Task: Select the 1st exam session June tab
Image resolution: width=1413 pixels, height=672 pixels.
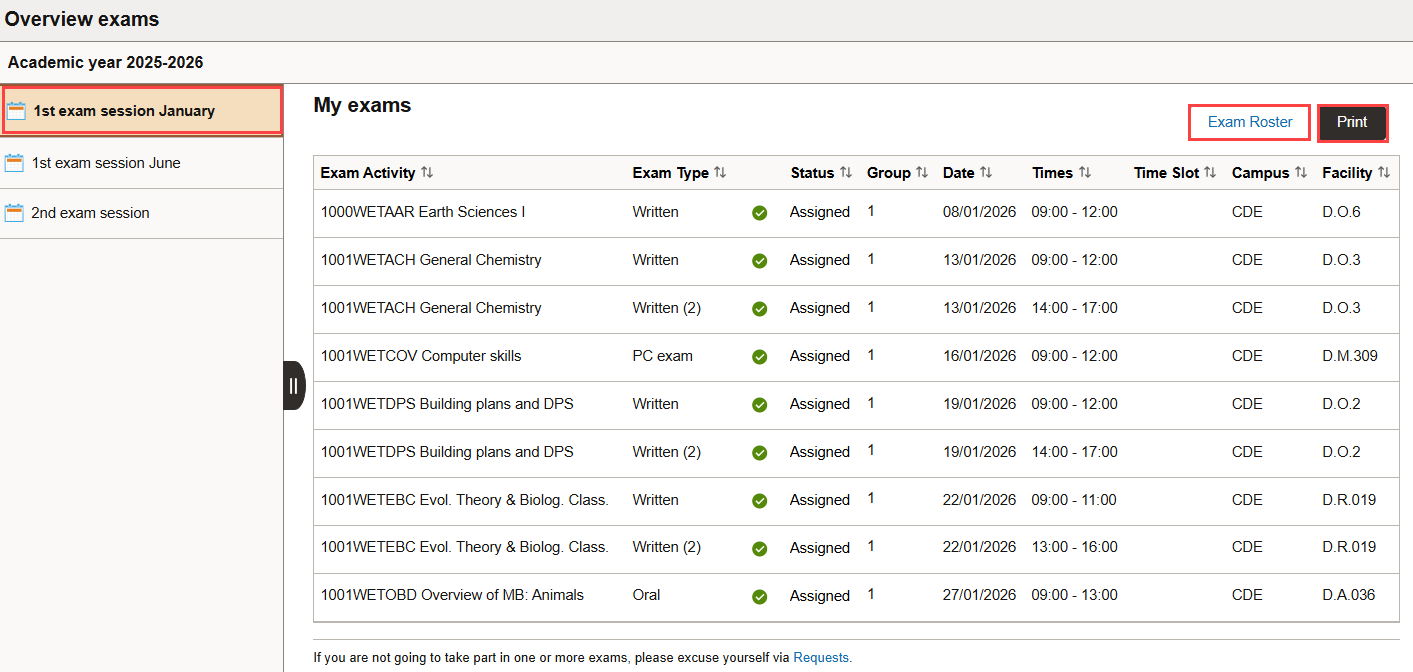Action: [x=106, y=163]
